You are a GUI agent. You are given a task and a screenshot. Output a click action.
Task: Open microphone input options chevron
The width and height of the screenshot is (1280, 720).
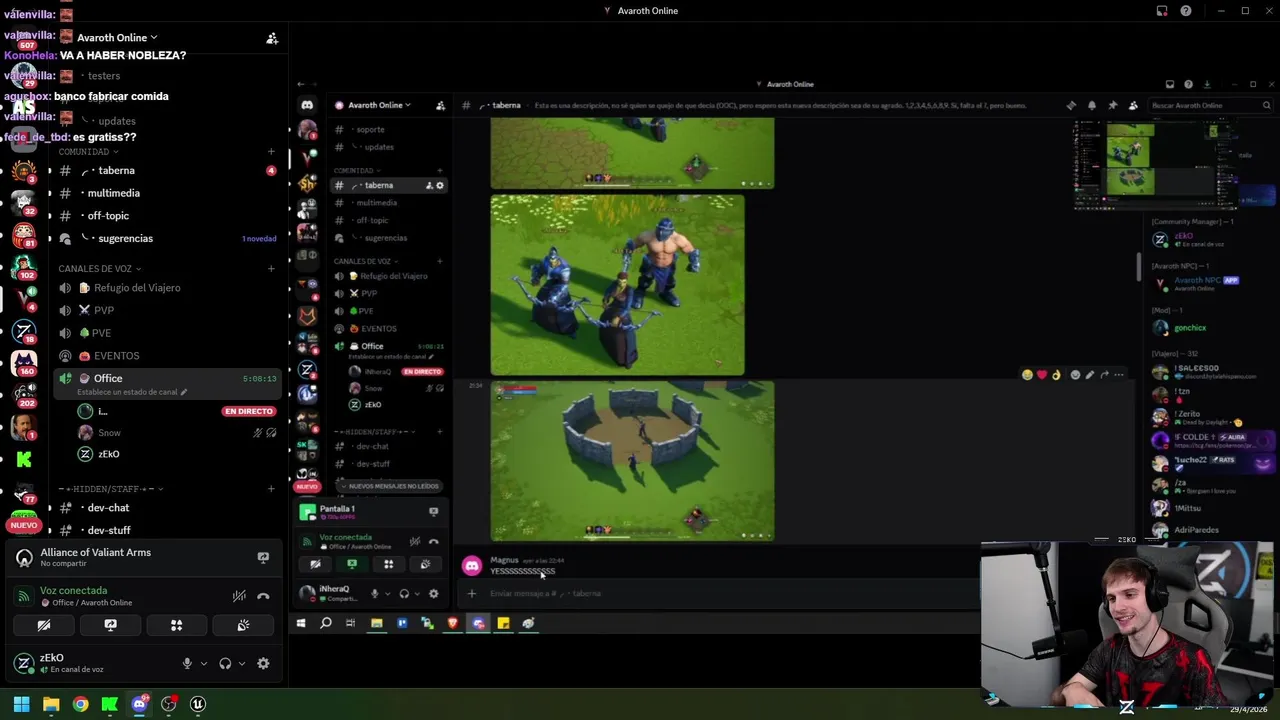[x=204, y=663]
